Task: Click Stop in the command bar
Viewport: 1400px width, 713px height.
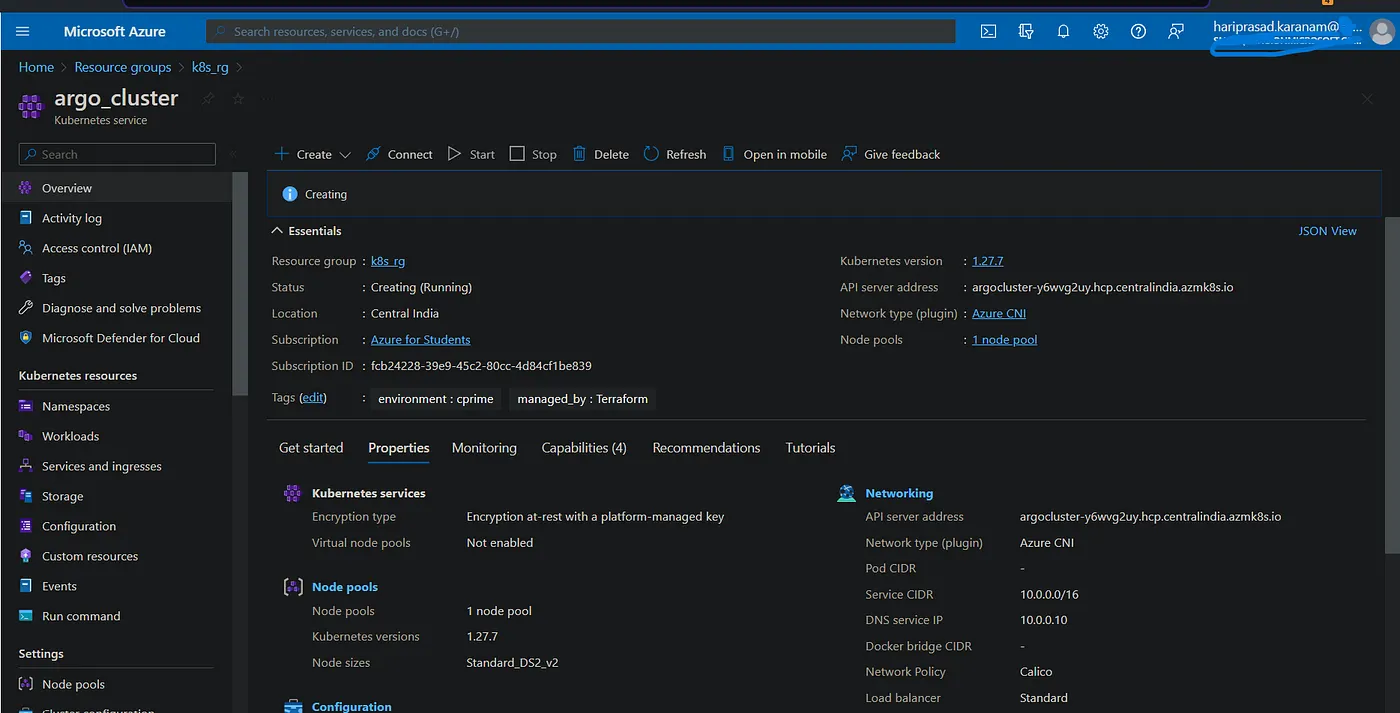Action: coord(533,154)
